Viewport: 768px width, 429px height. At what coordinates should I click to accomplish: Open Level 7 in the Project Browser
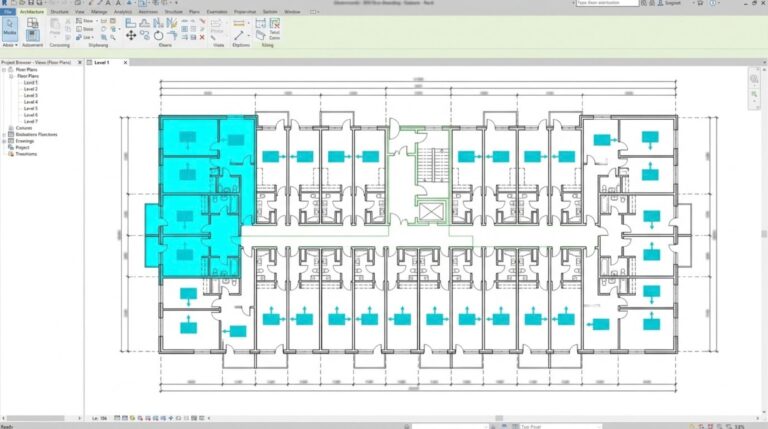click(30, 121)
